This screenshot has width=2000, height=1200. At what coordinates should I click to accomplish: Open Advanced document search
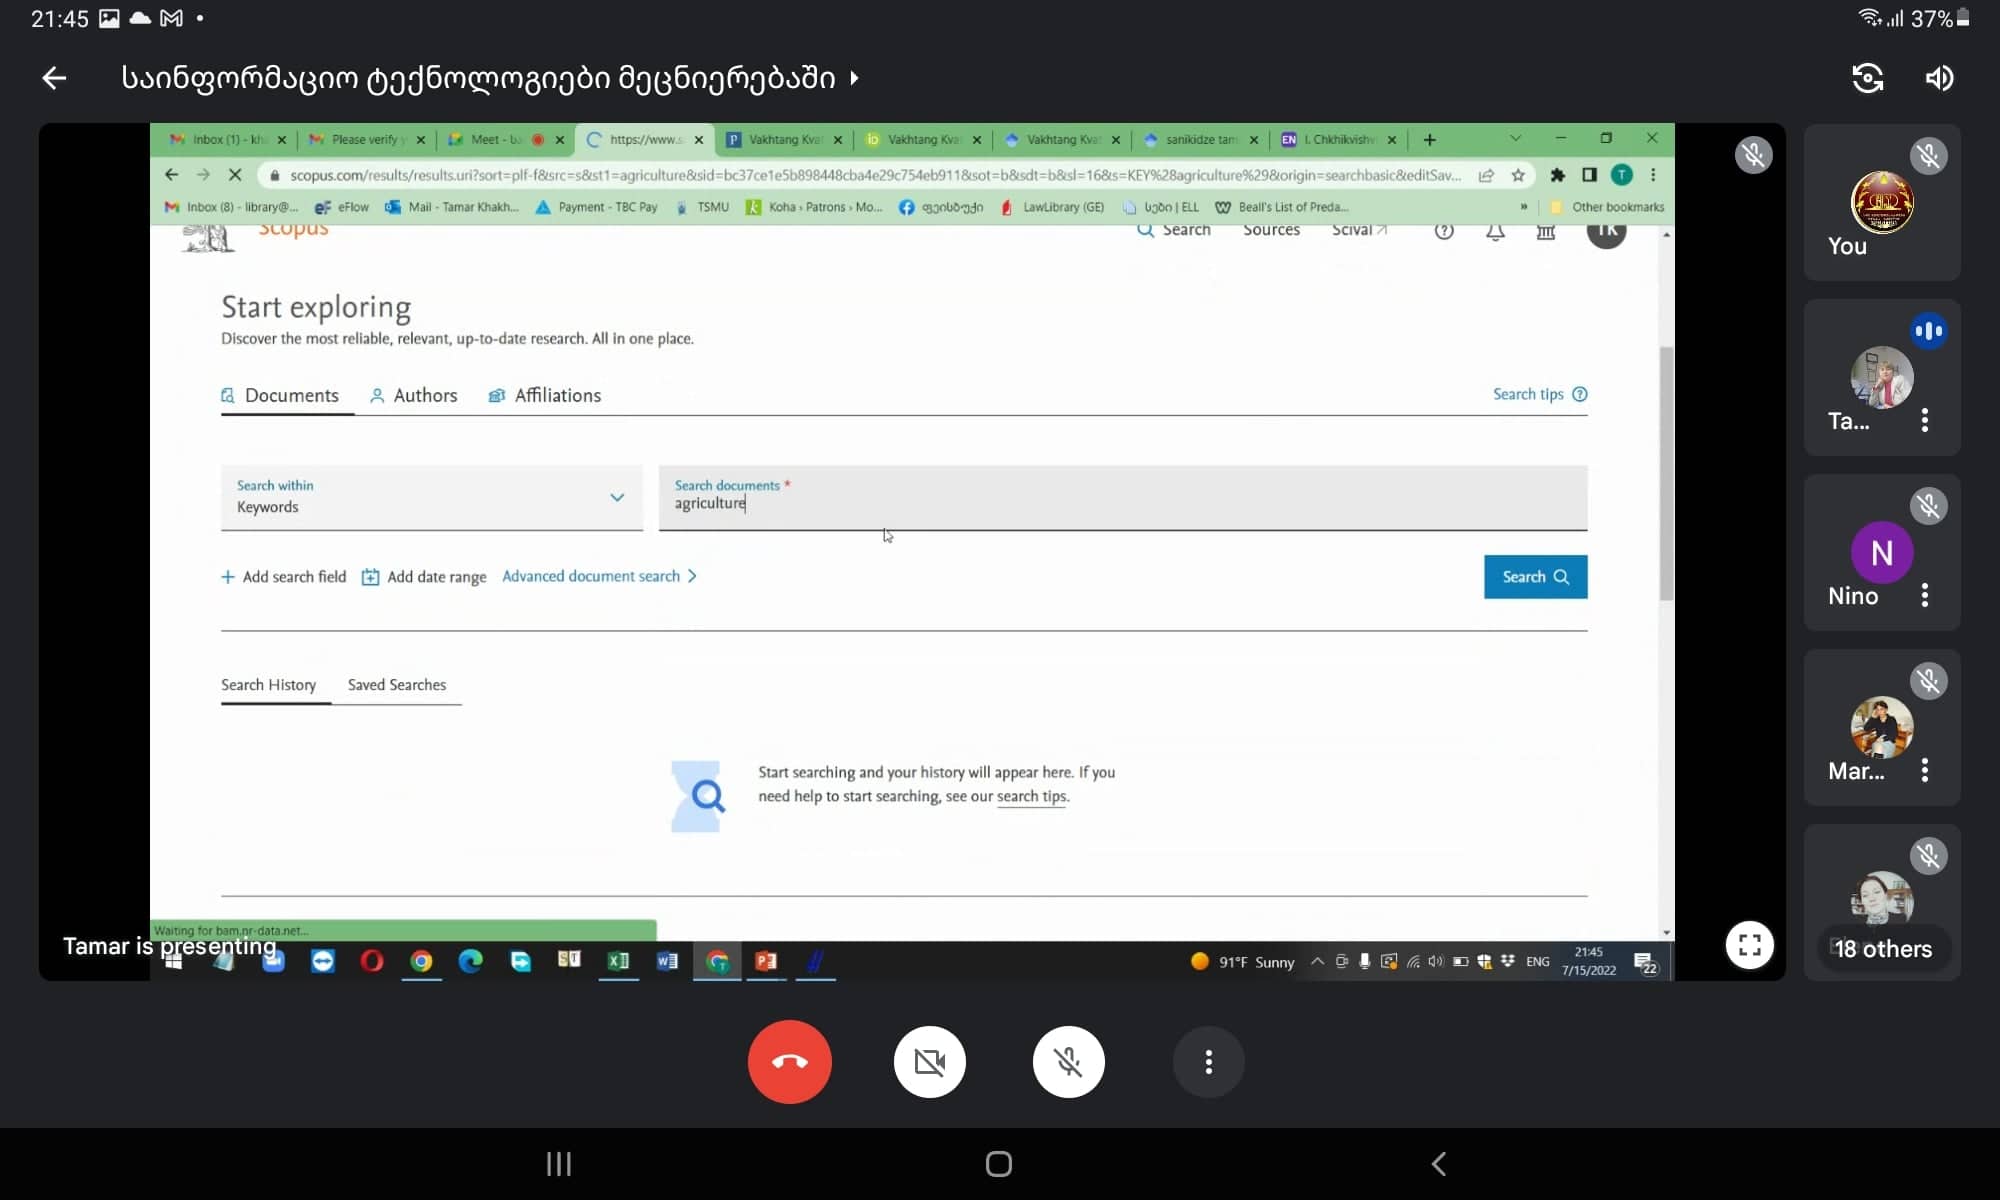(x=599, y=576)
